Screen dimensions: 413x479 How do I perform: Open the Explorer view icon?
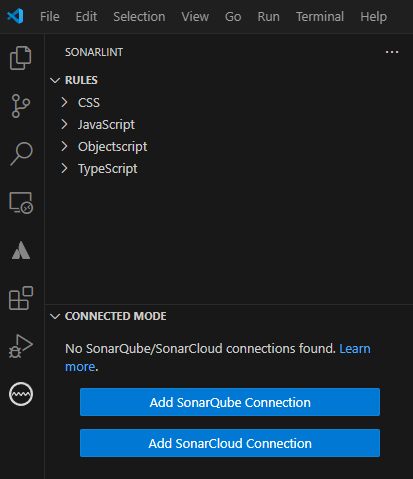(x=21, y=58)
